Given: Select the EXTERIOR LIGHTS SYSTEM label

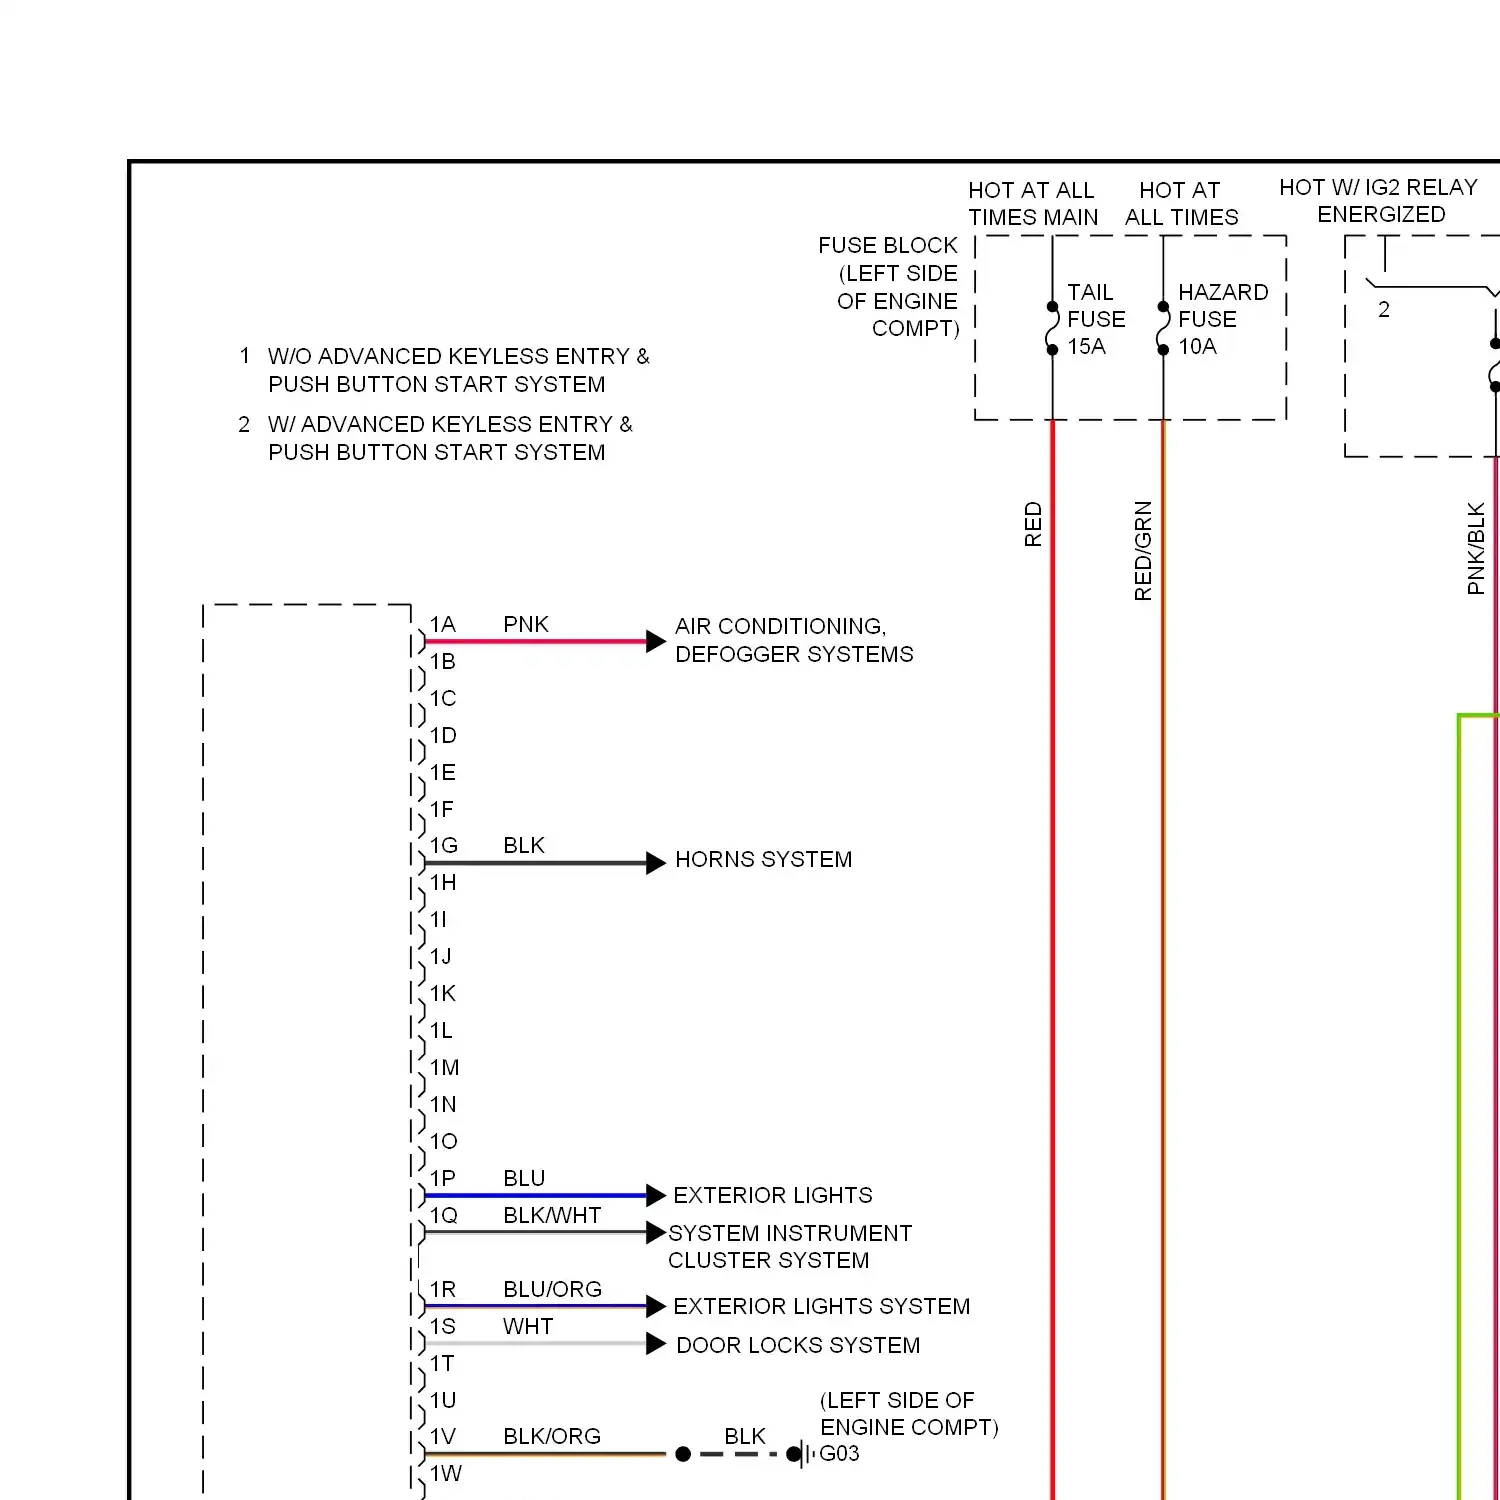Looking at the screenshot, I should click(x=821, y=1307).
